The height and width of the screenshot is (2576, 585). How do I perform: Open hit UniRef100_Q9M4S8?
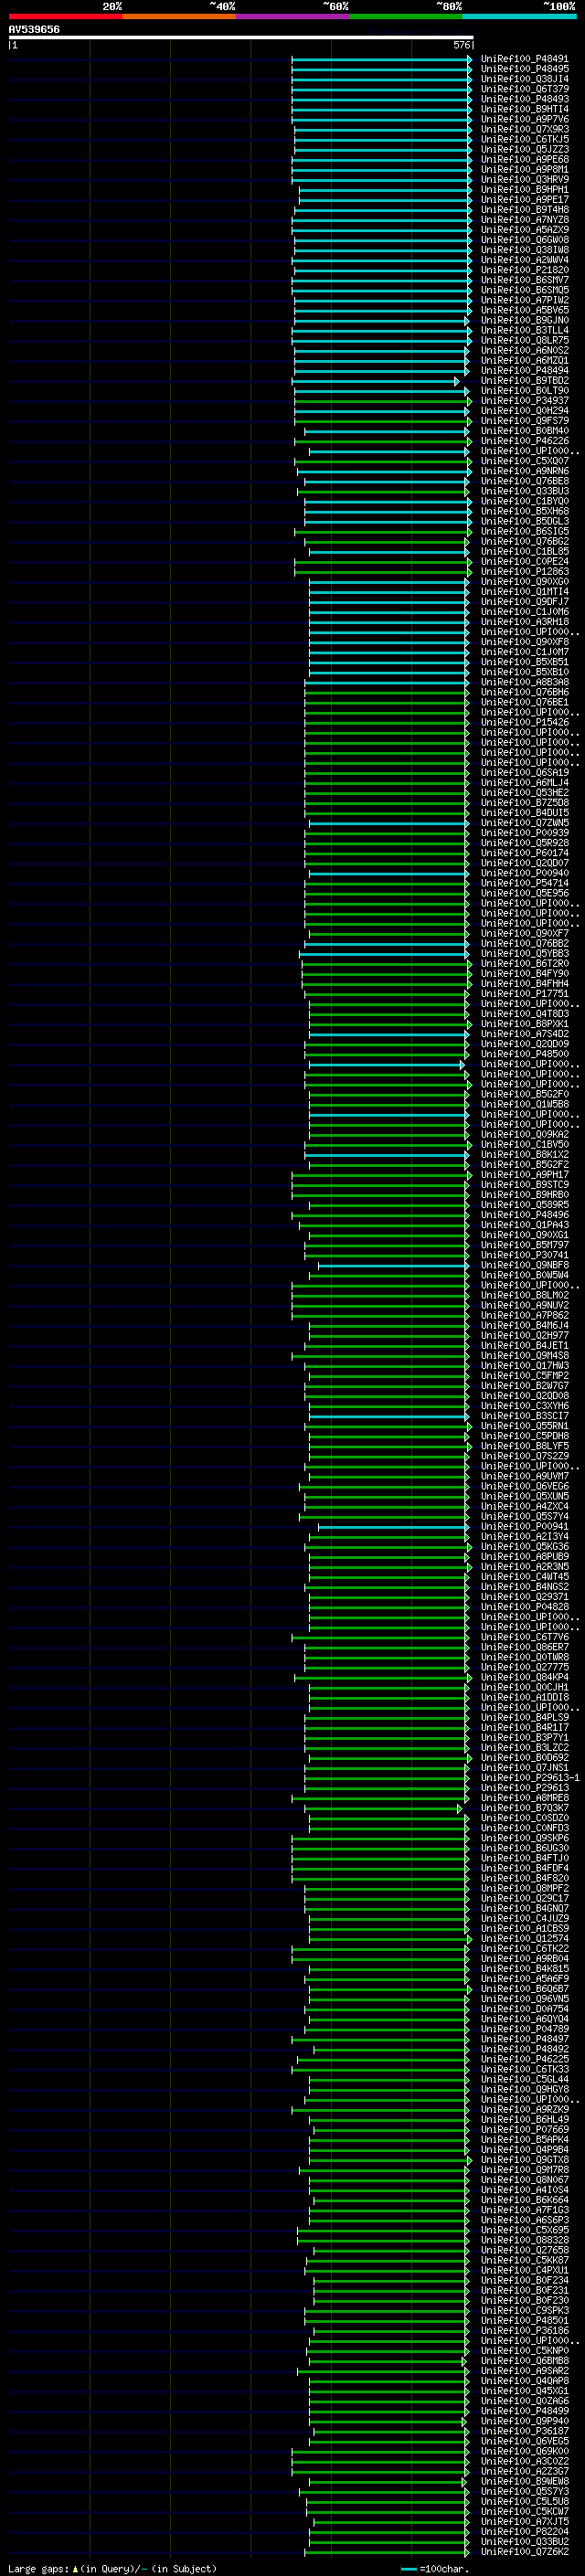point(525,1356)
